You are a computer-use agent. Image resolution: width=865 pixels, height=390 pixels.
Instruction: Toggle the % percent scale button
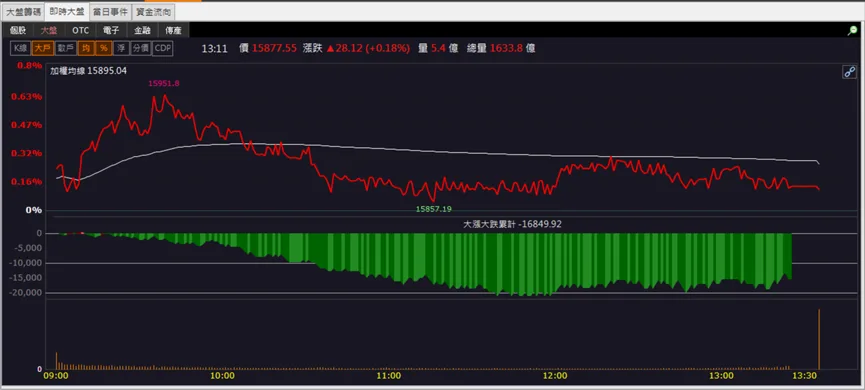[x=104, y=49]
